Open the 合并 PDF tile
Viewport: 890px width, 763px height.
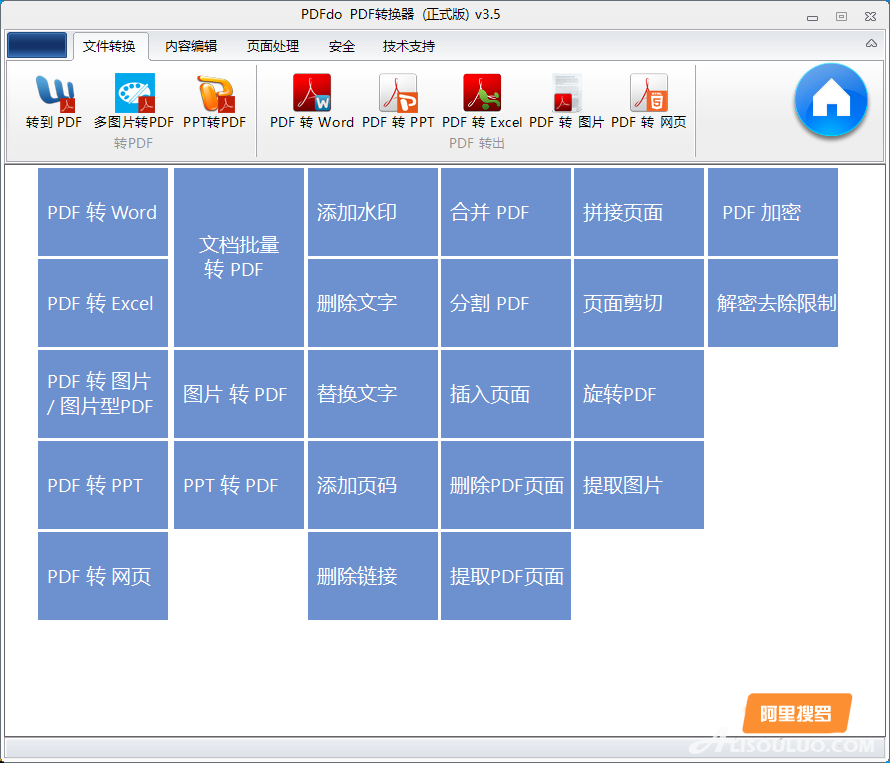tap(506, 212)
